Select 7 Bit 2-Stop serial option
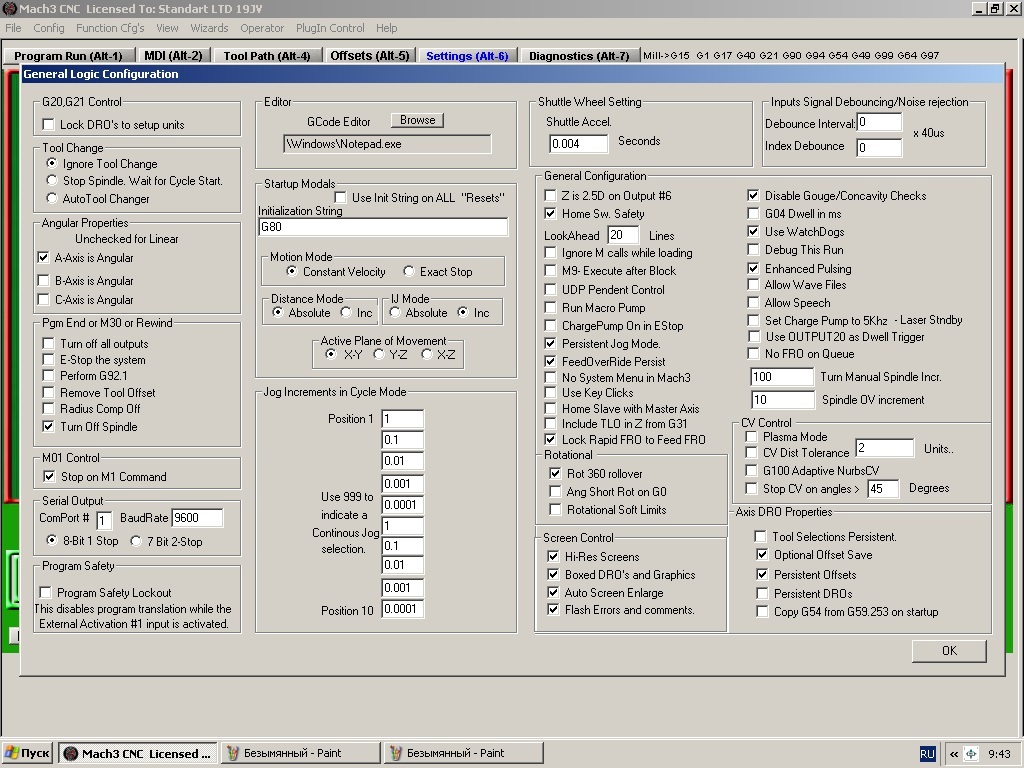 (136, 541)
